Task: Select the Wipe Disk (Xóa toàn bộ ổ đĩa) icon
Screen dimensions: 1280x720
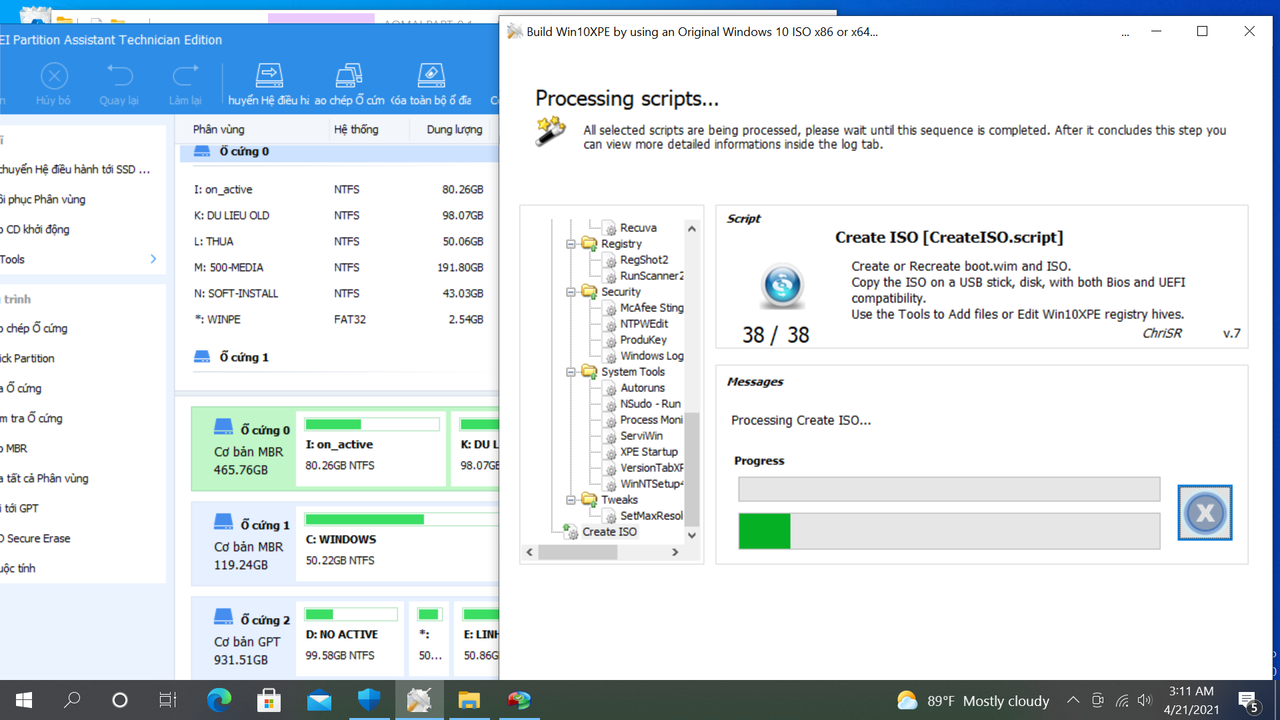Action: pyautogui.click(x=430, y=75)
